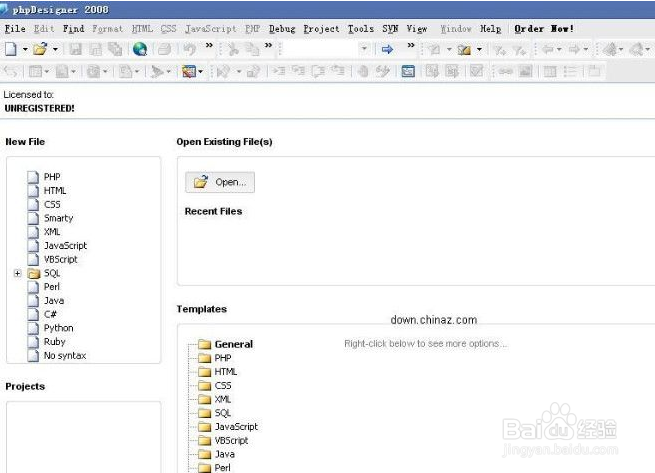655x473 pixels.
Task: Click the yellow tag bookmark toolbar icon
Action: [x=464, y=50]
